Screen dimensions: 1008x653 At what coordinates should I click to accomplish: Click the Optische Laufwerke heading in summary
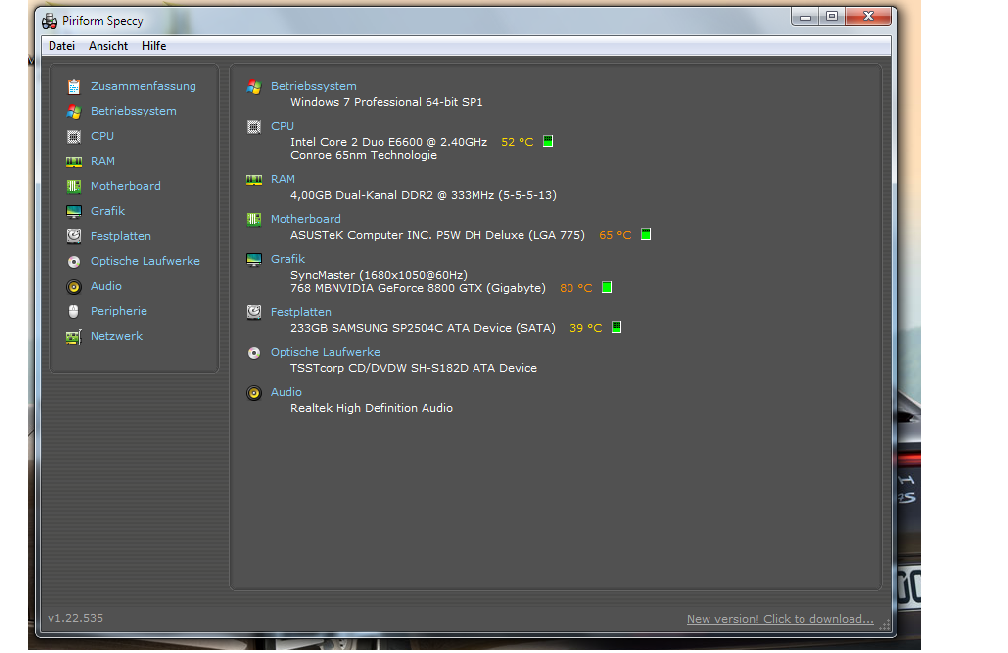pos(326,353)
